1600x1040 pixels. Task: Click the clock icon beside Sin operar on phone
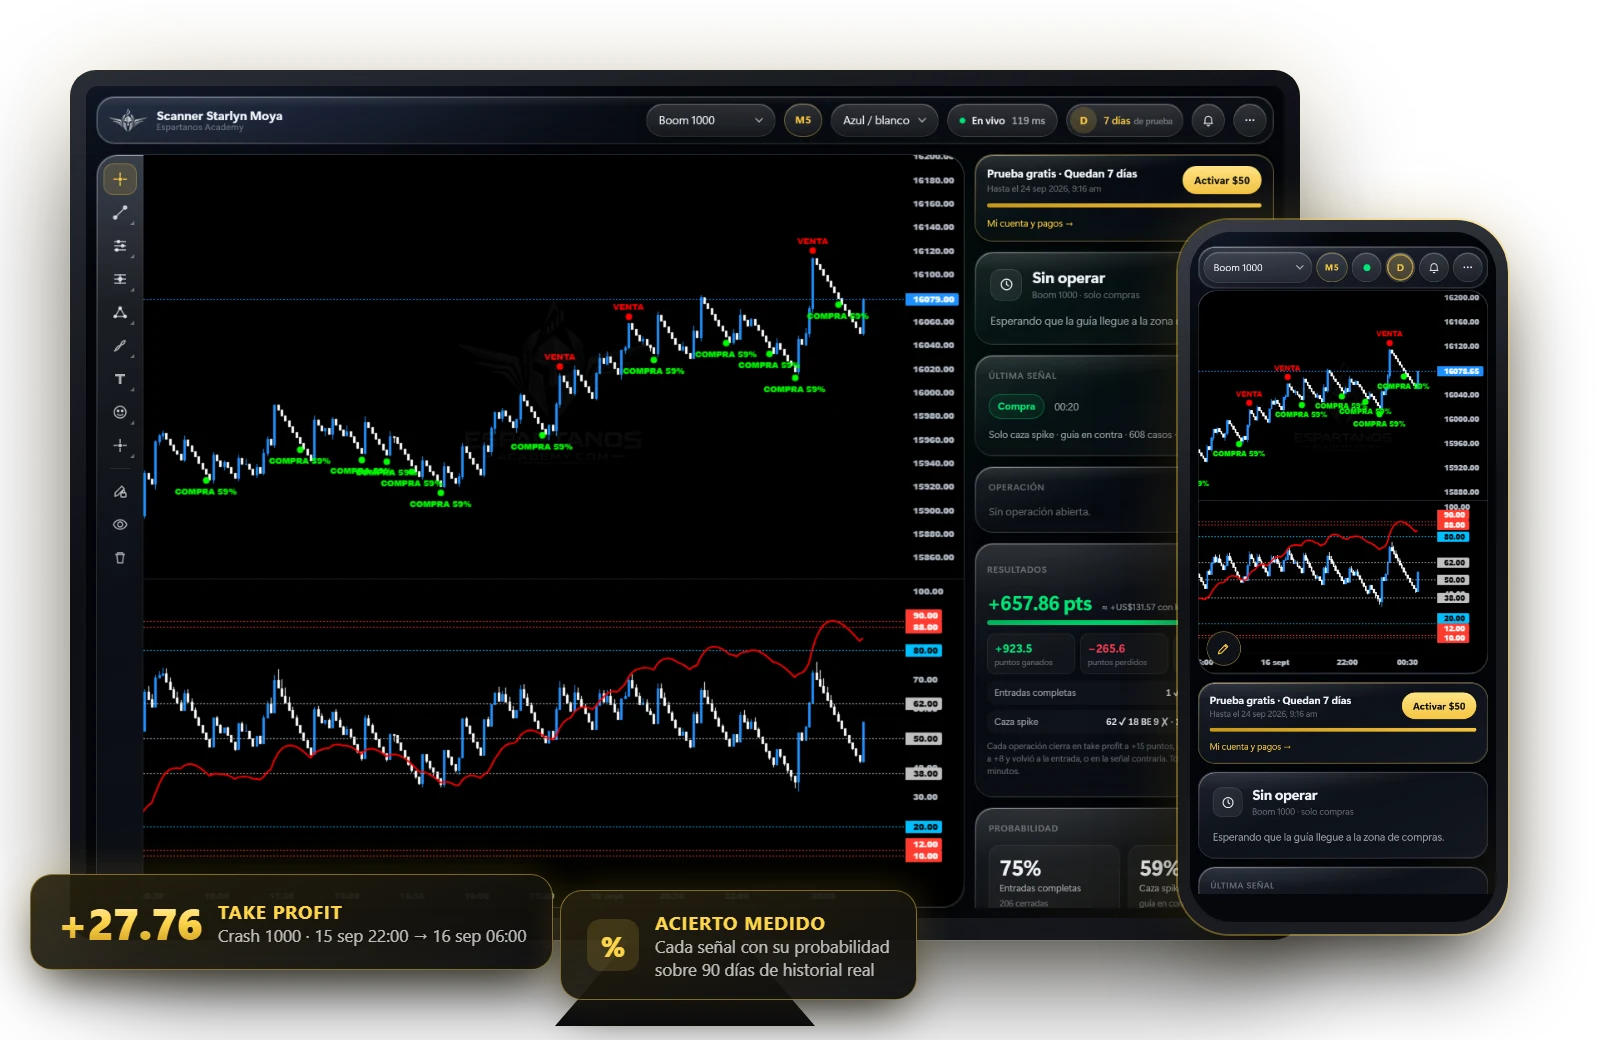(1228, 802)
